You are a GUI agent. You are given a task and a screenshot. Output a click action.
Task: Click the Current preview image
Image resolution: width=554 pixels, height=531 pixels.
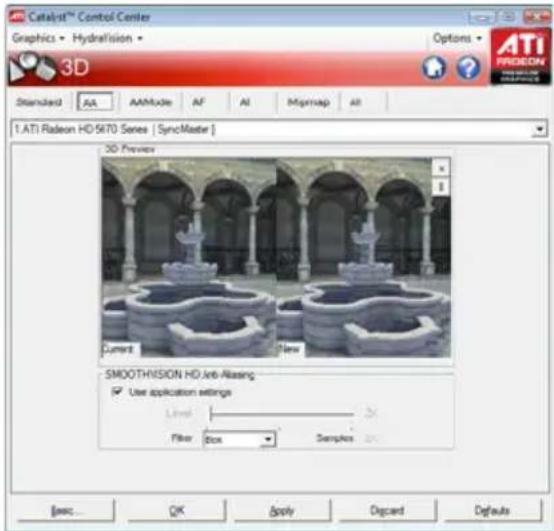(189, 257)
